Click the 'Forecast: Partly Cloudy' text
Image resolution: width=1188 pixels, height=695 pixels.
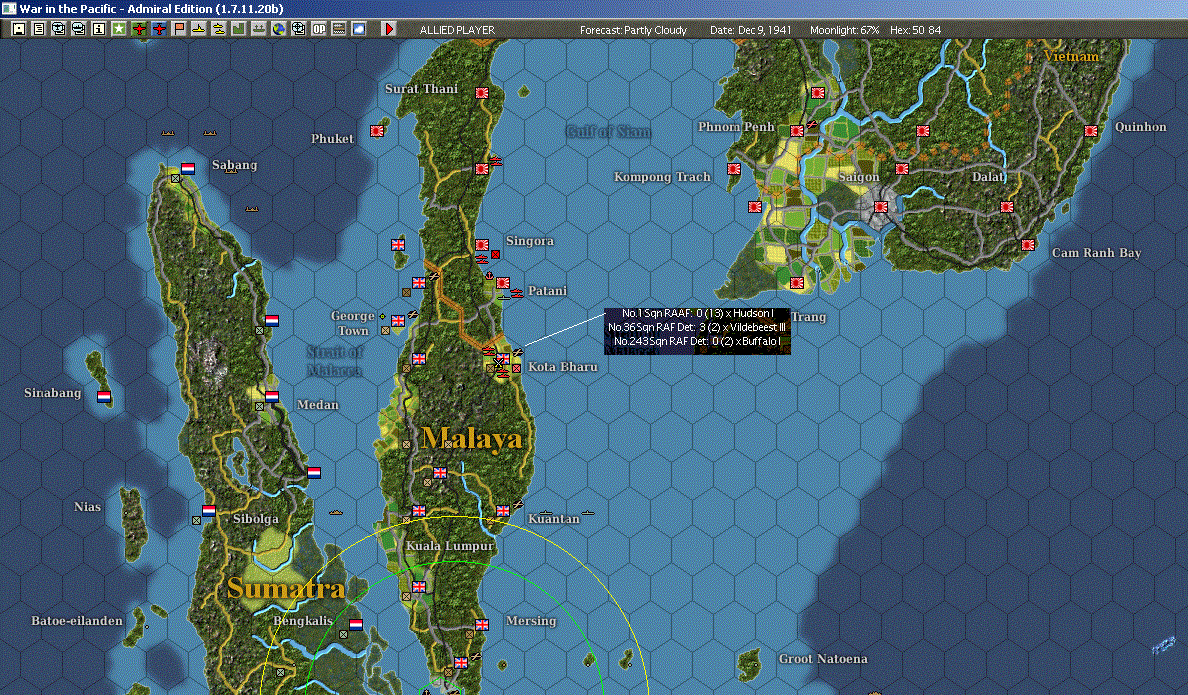click(x=633, y=30)
